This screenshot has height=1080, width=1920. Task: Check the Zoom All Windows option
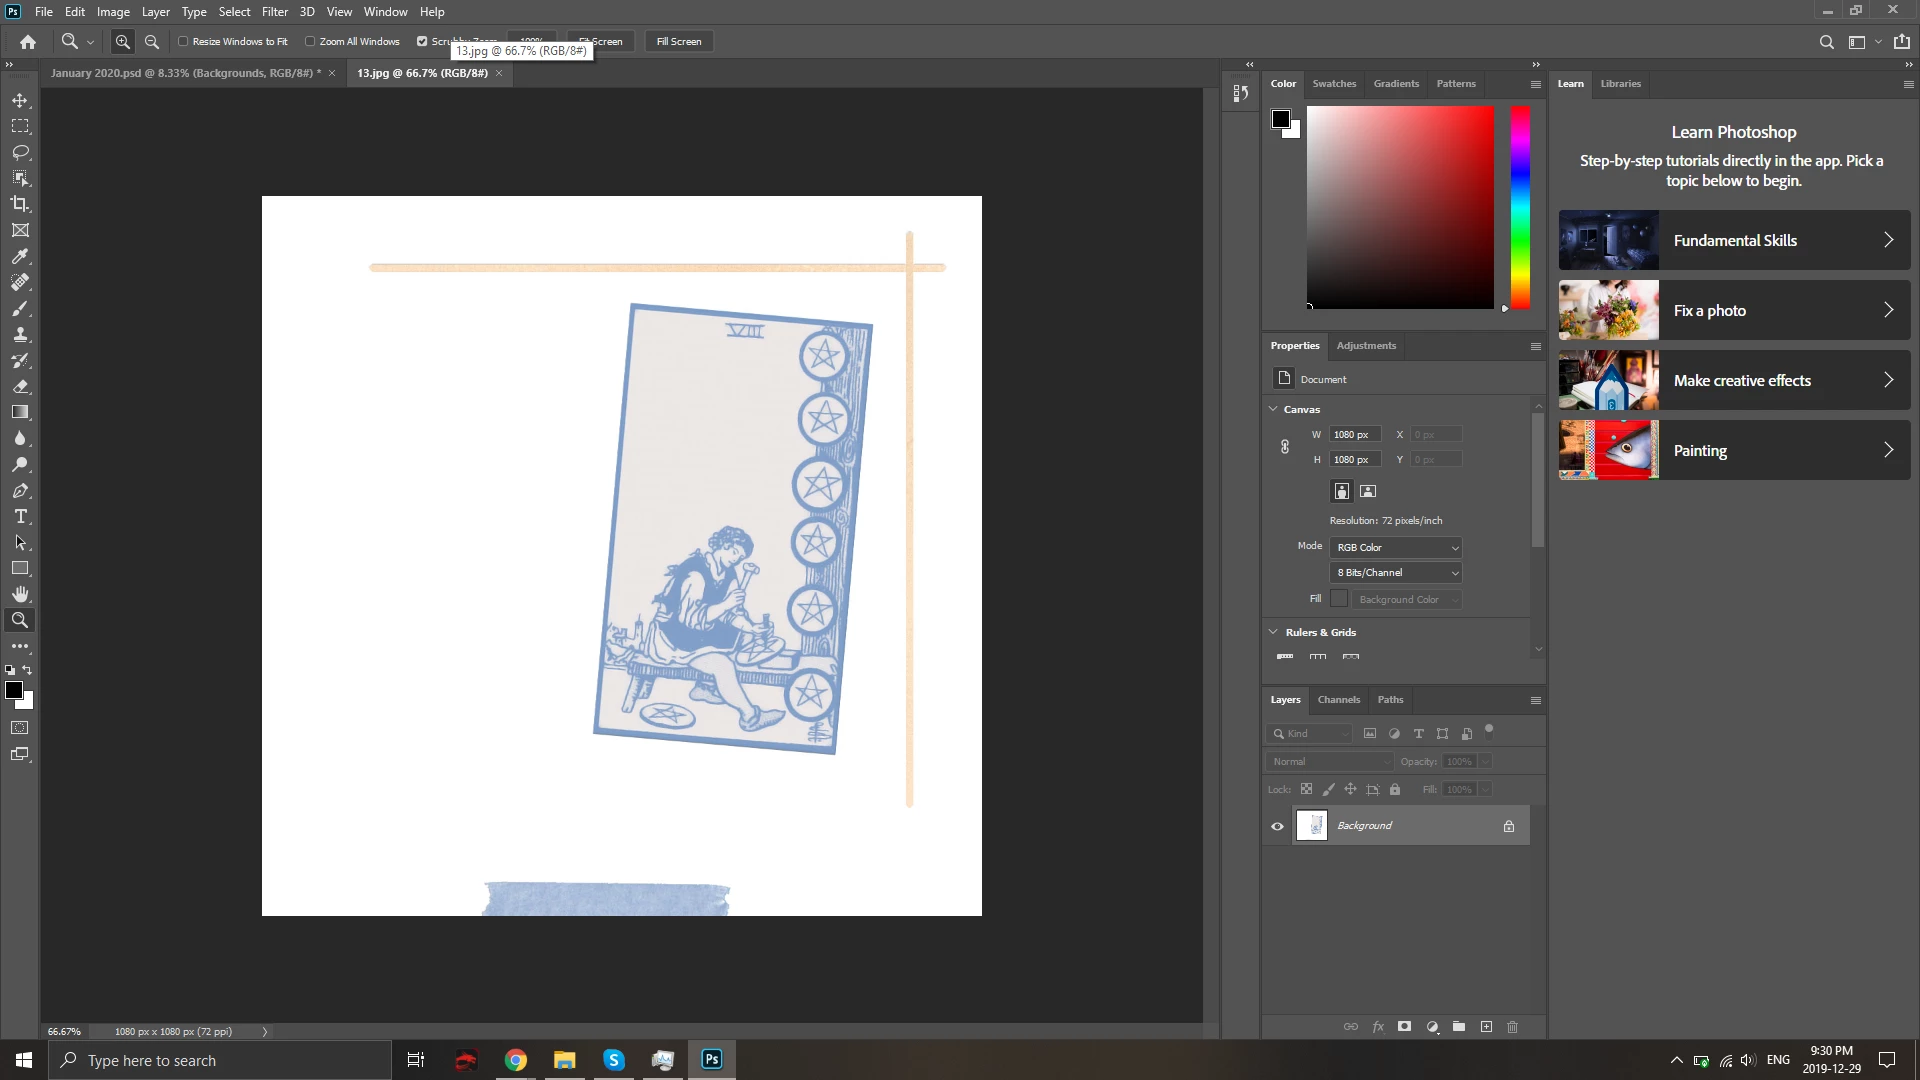point(310,41)
